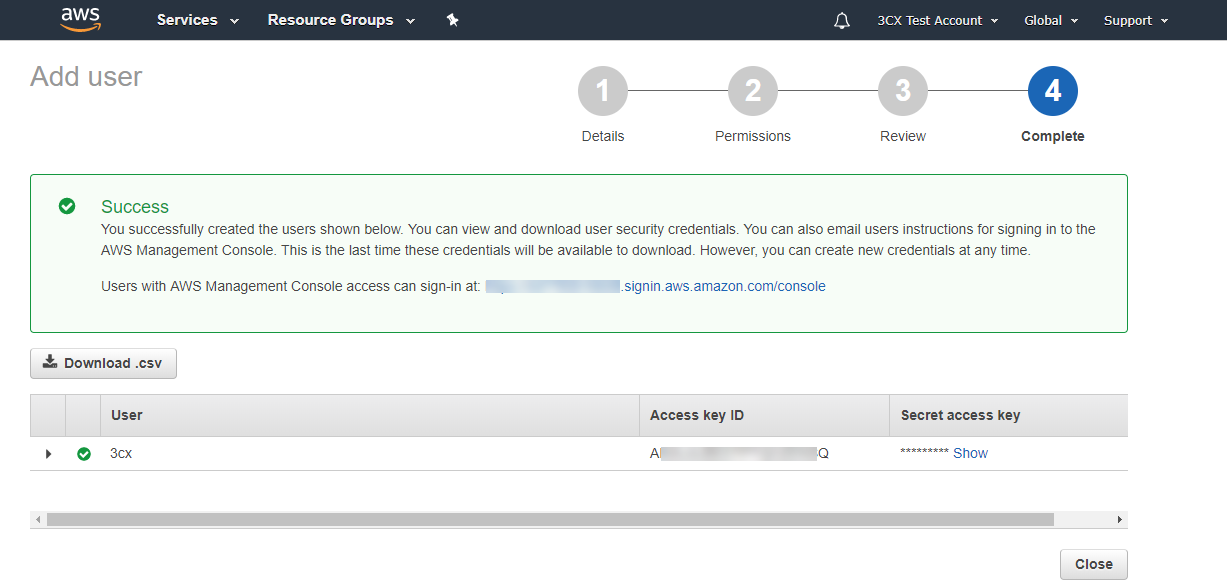The width and height of the screenshot is (1227, 581).
Task: Open the 3CX Test Account menu
Action: pos(938,20)
